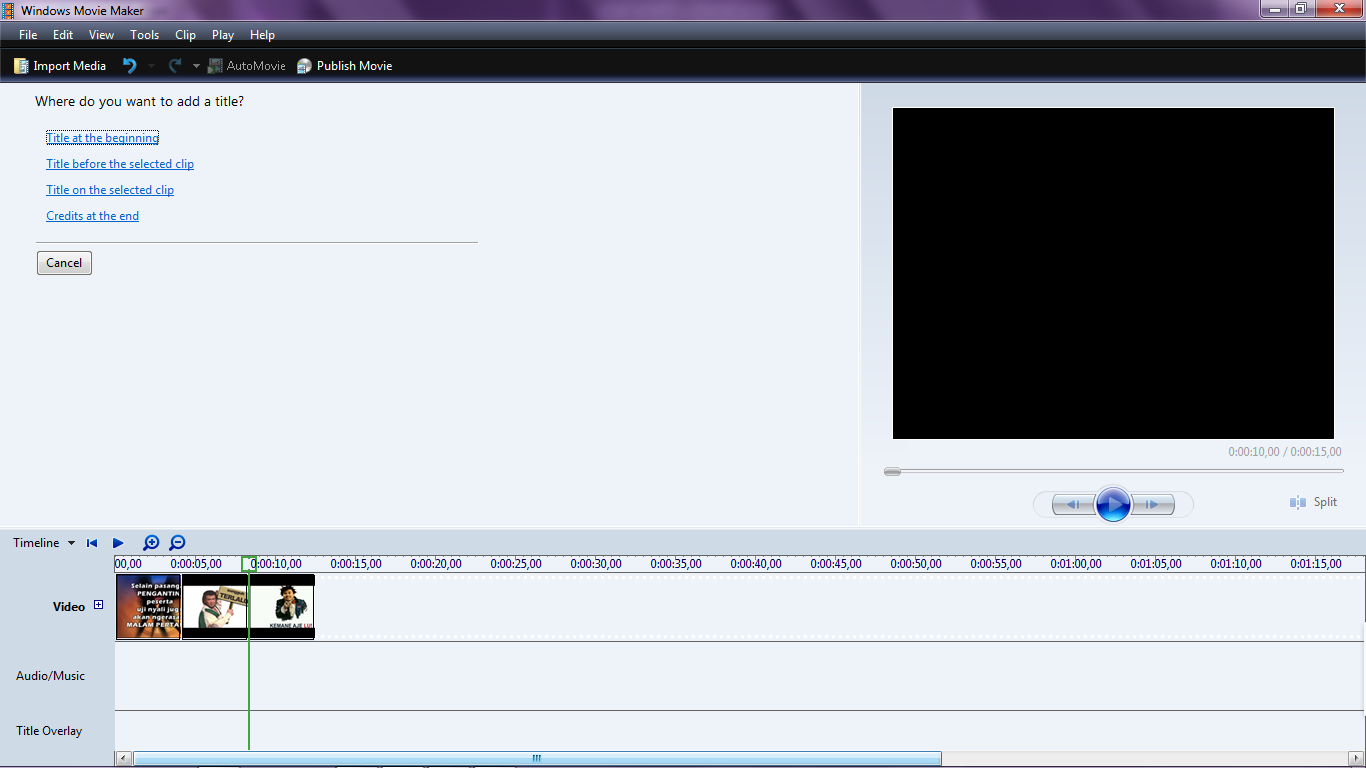Open Import Media
This screenshot has width=1366, height=768.
coord(59,65)
